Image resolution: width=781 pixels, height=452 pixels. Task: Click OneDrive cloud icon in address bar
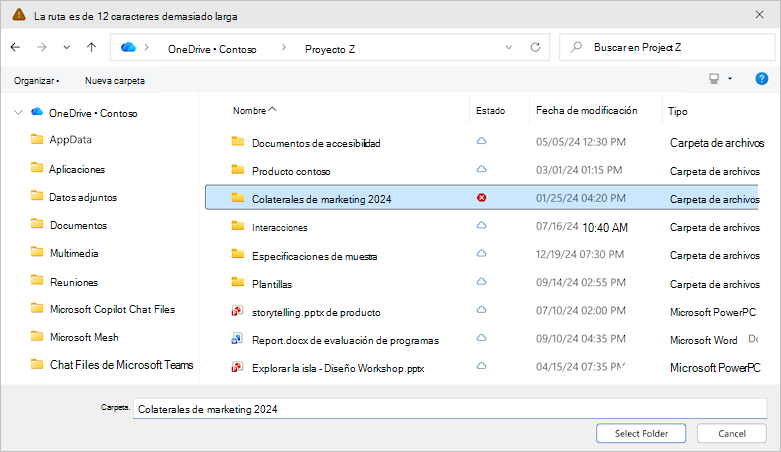[128, 47]
